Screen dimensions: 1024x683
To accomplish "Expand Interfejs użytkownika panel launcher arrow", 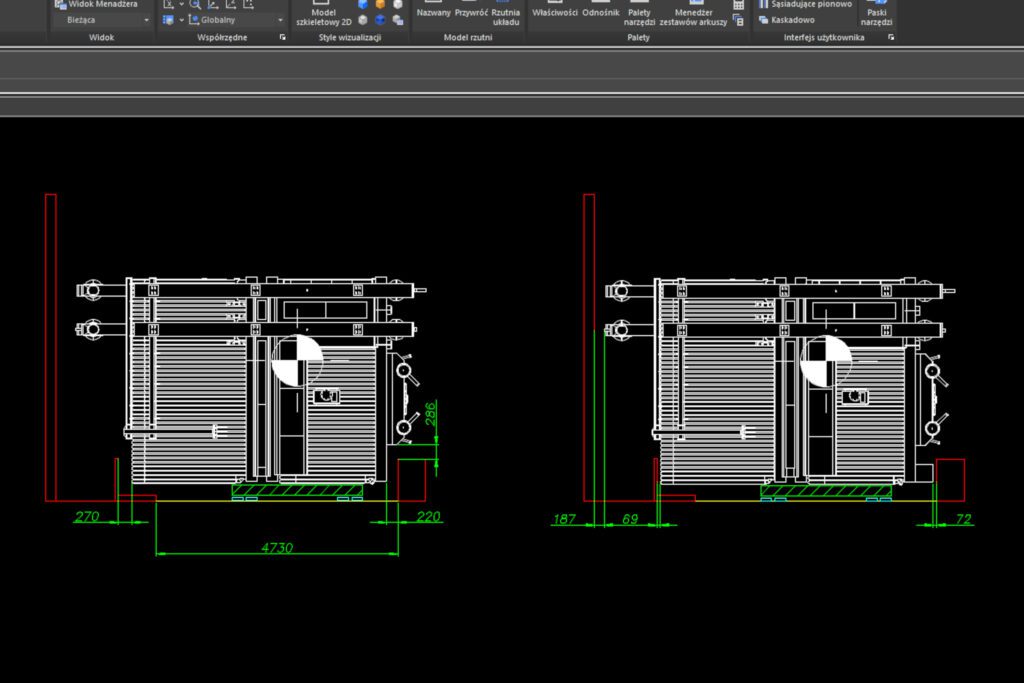I will click(890, 37).
